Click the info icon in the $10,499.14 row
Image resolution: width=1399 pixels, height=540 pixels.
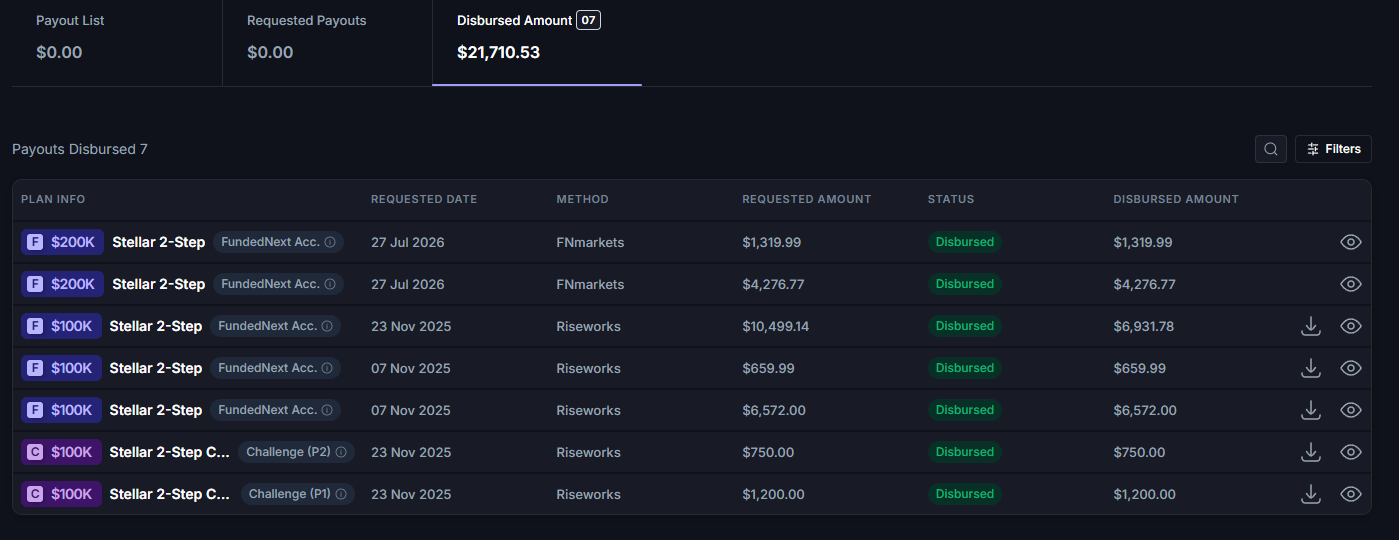click(x=327, y=326)
